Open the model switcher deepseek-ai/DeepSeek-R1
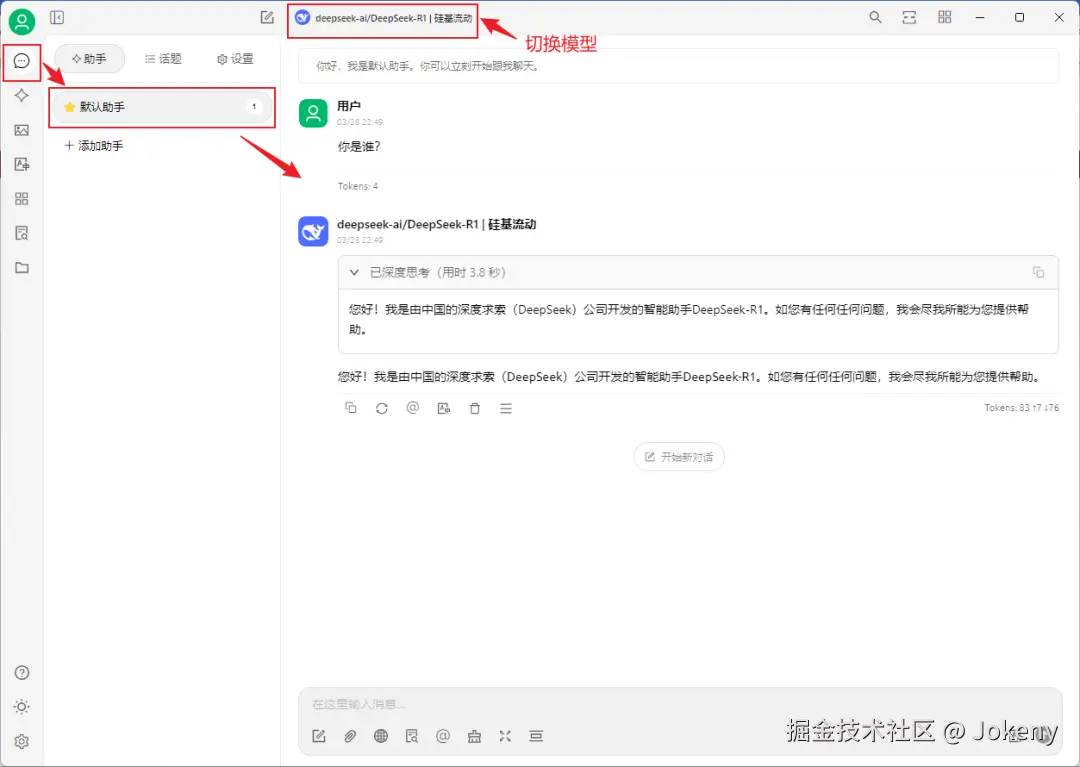 384,19
